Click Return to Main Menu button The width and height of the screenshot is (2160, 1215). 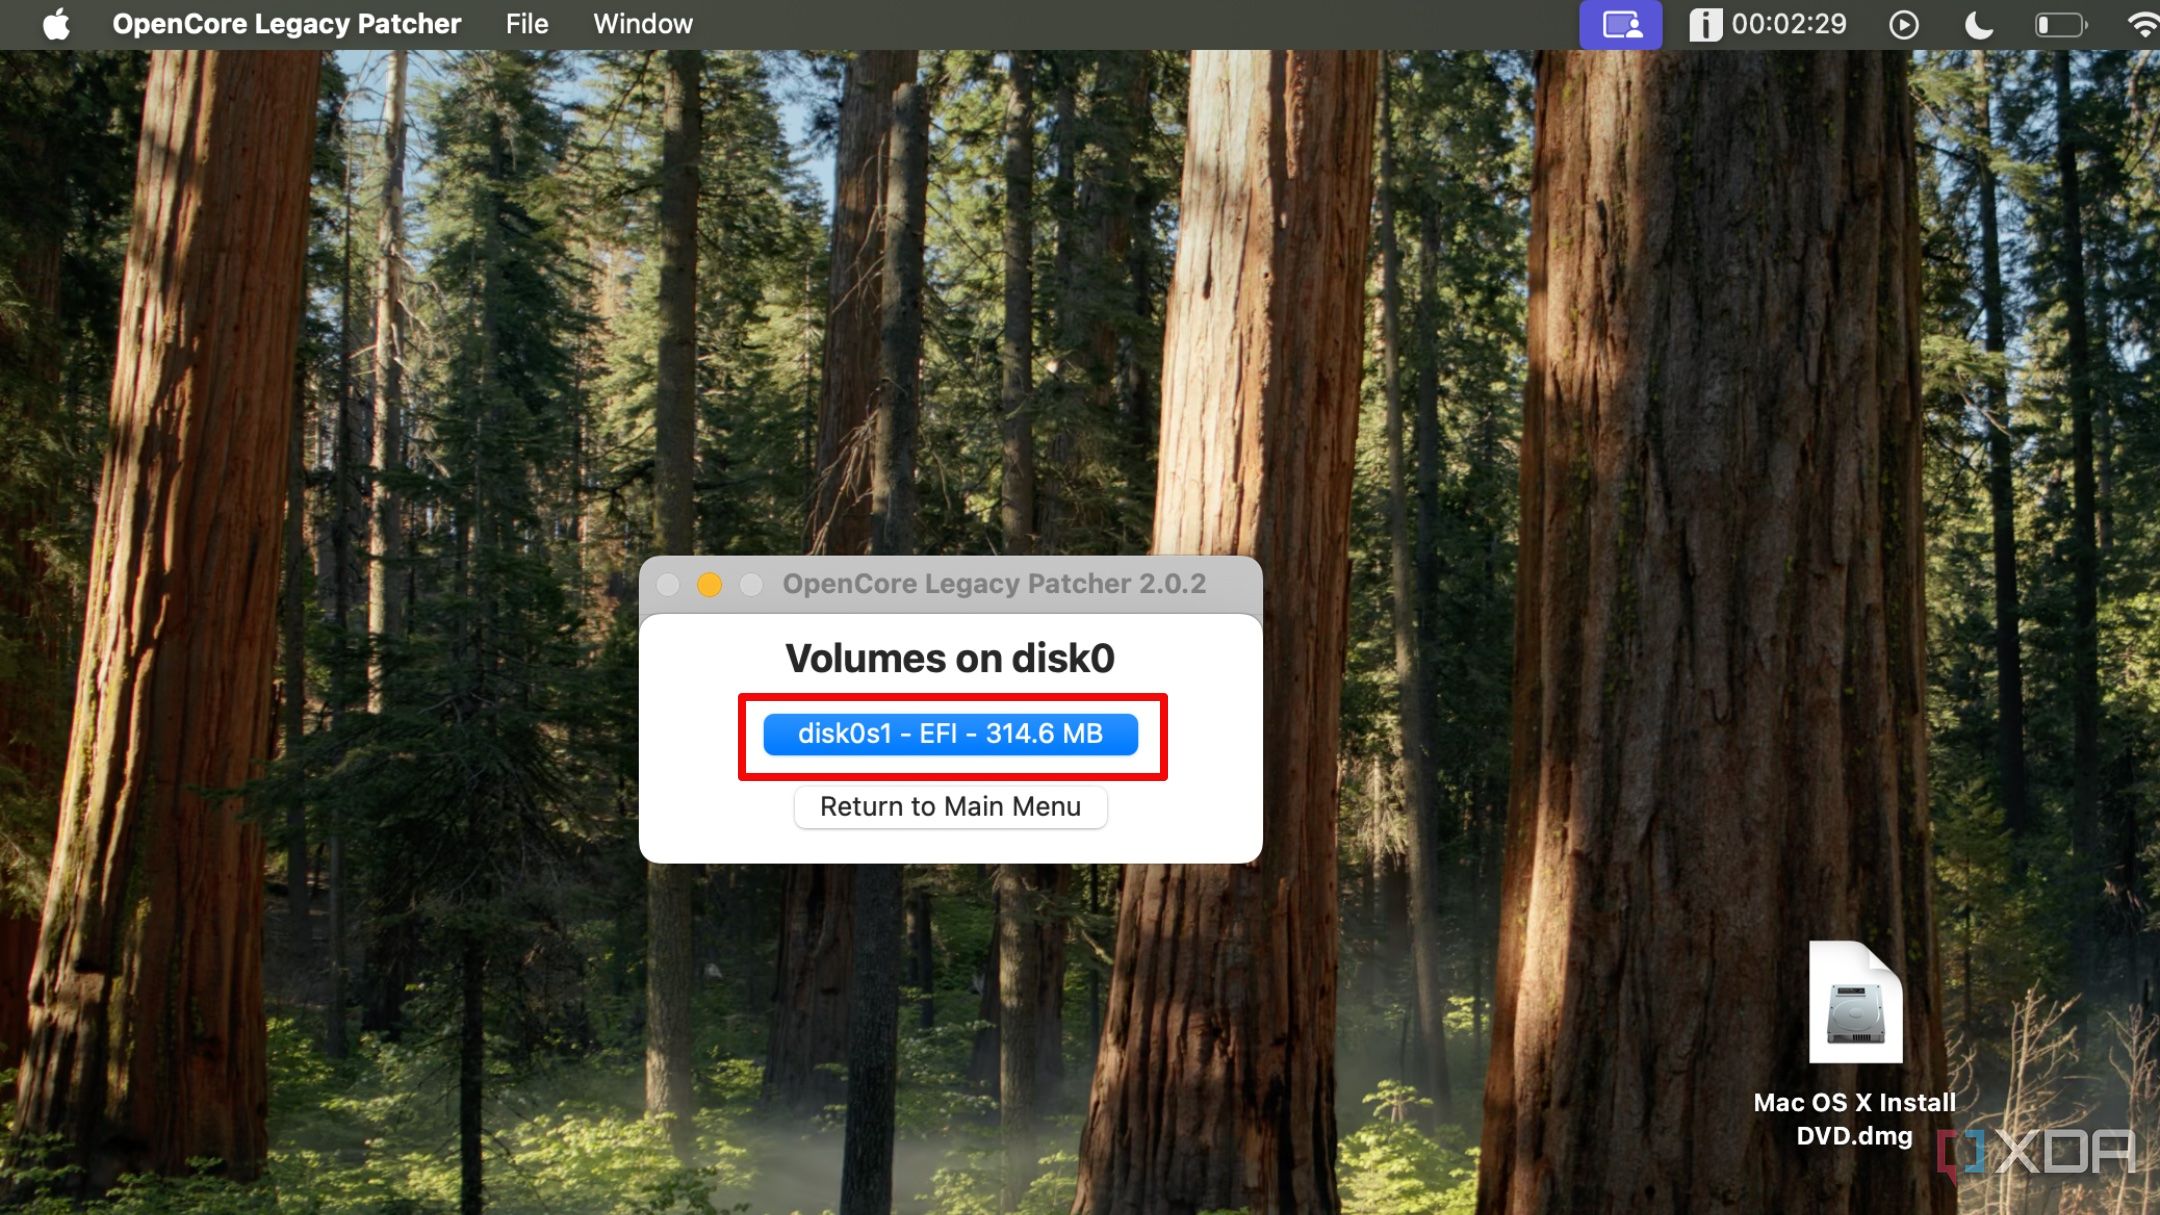951,806
